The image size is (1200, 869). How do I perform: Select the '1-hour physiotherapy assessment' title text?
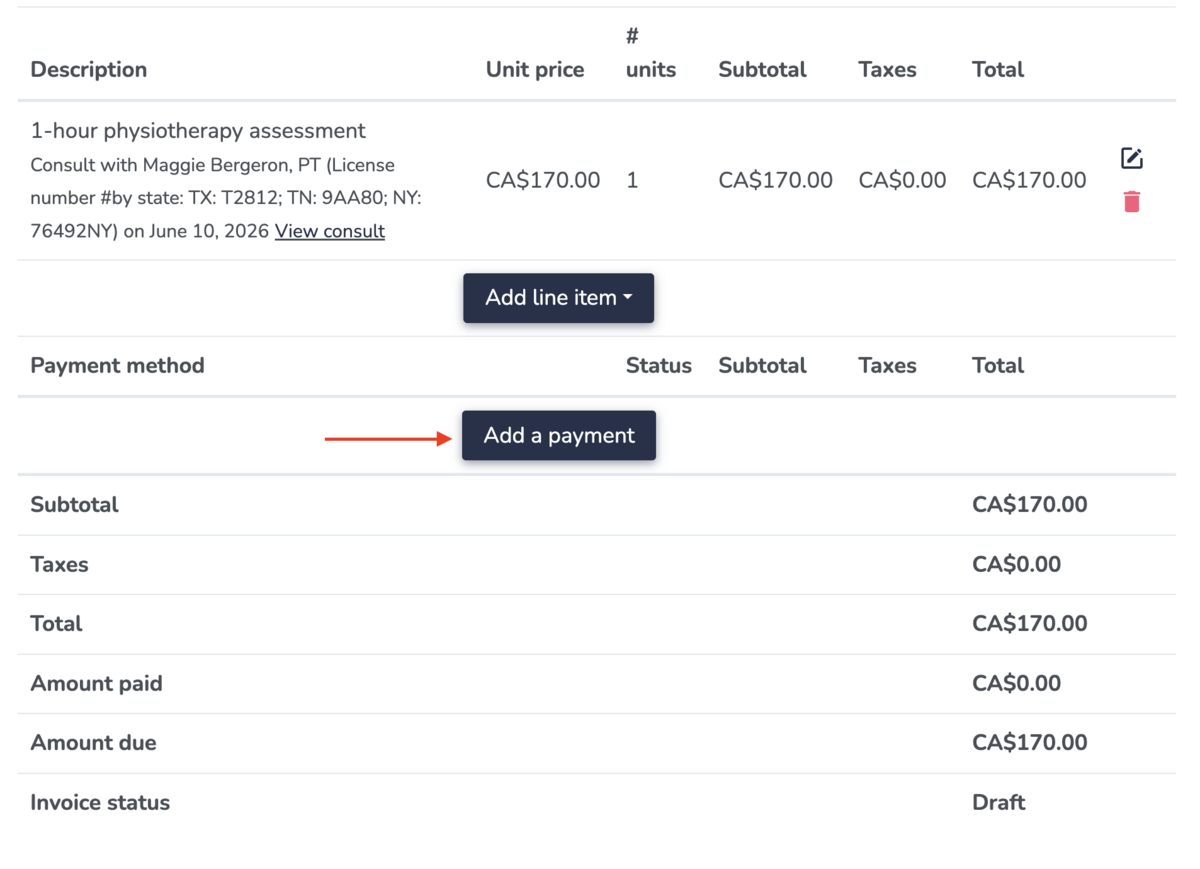[198, 131]
